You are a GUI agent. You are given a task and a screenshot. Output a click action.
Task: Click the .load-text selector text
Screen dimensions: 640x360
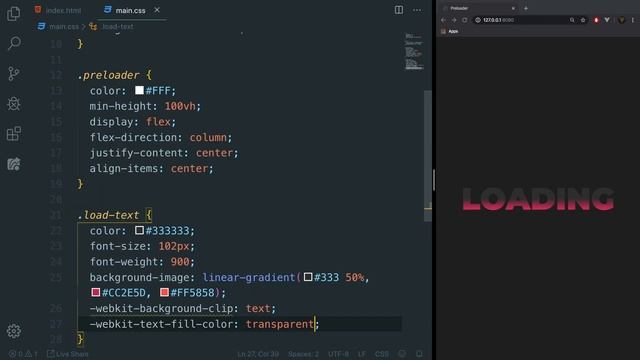click(x=109, y=215)
